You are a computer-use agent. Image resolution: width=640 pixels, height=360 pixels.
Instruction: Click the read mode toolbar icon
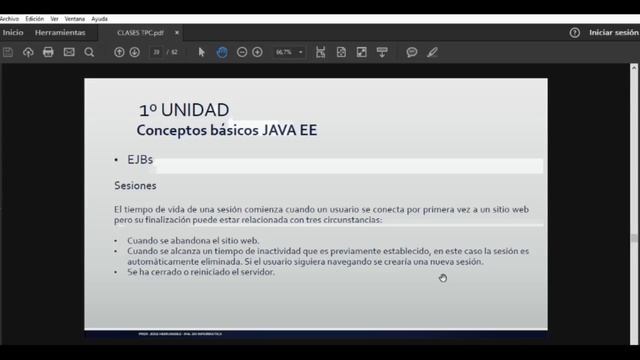pos(382,52)
